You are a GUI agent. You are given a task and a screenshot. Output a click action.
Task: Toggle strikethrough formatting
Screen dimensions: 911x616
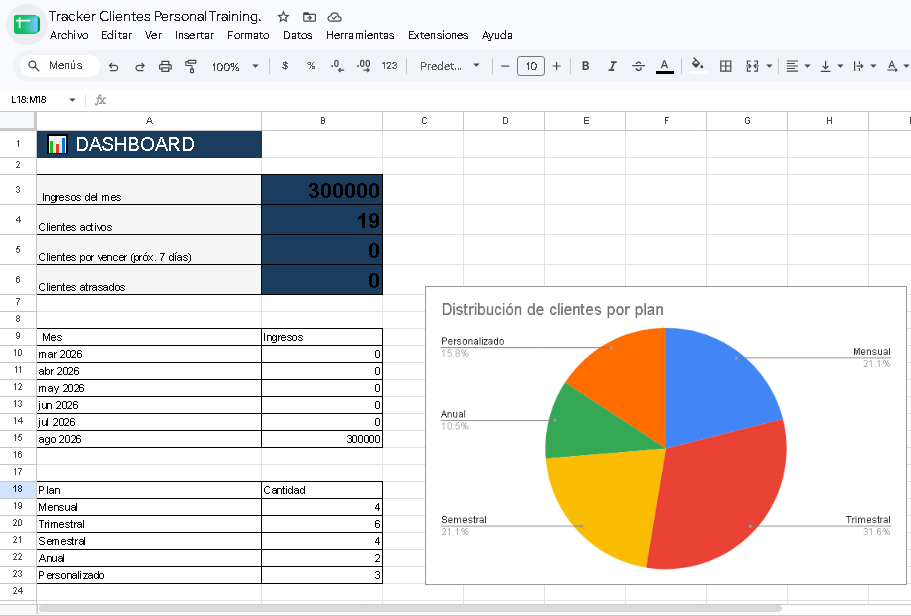point(638,66)
